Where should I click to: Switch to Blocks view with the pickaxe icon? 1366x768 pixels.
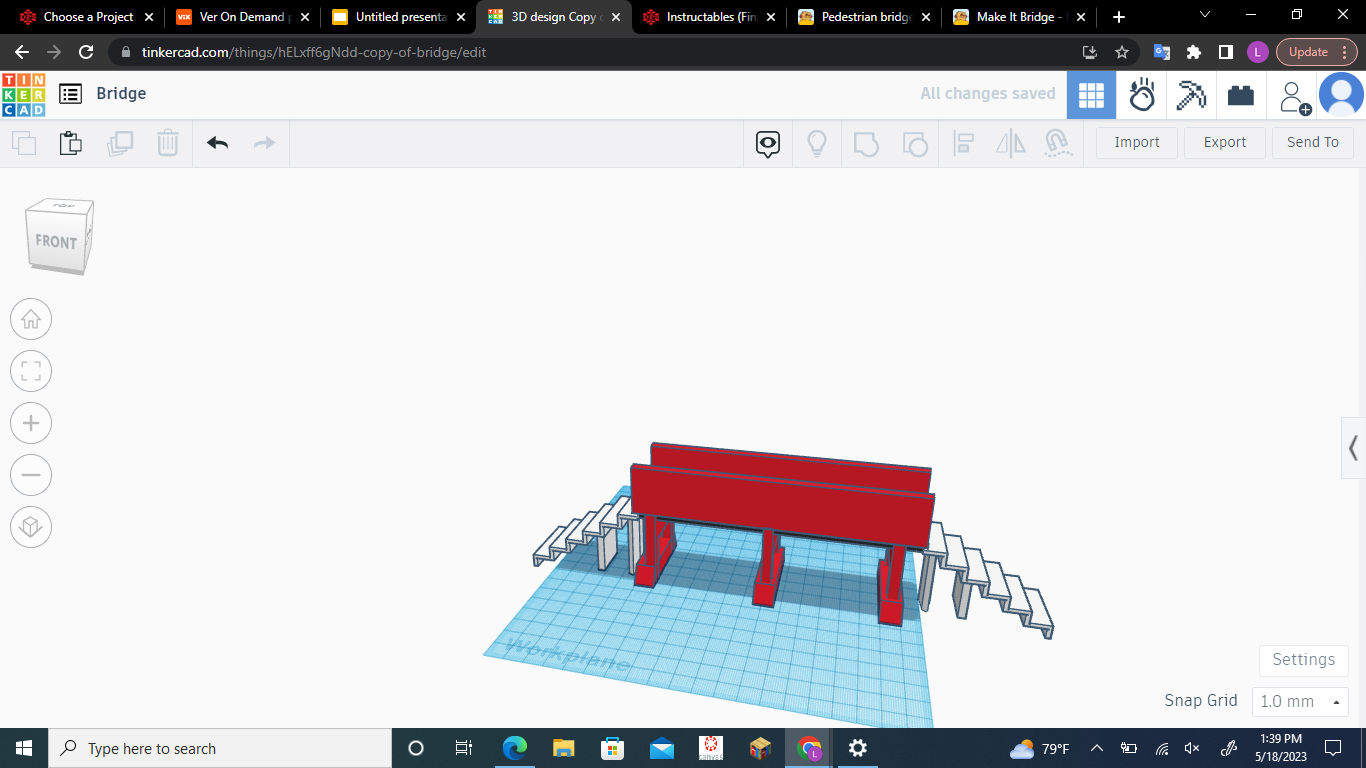[1190, 94]
